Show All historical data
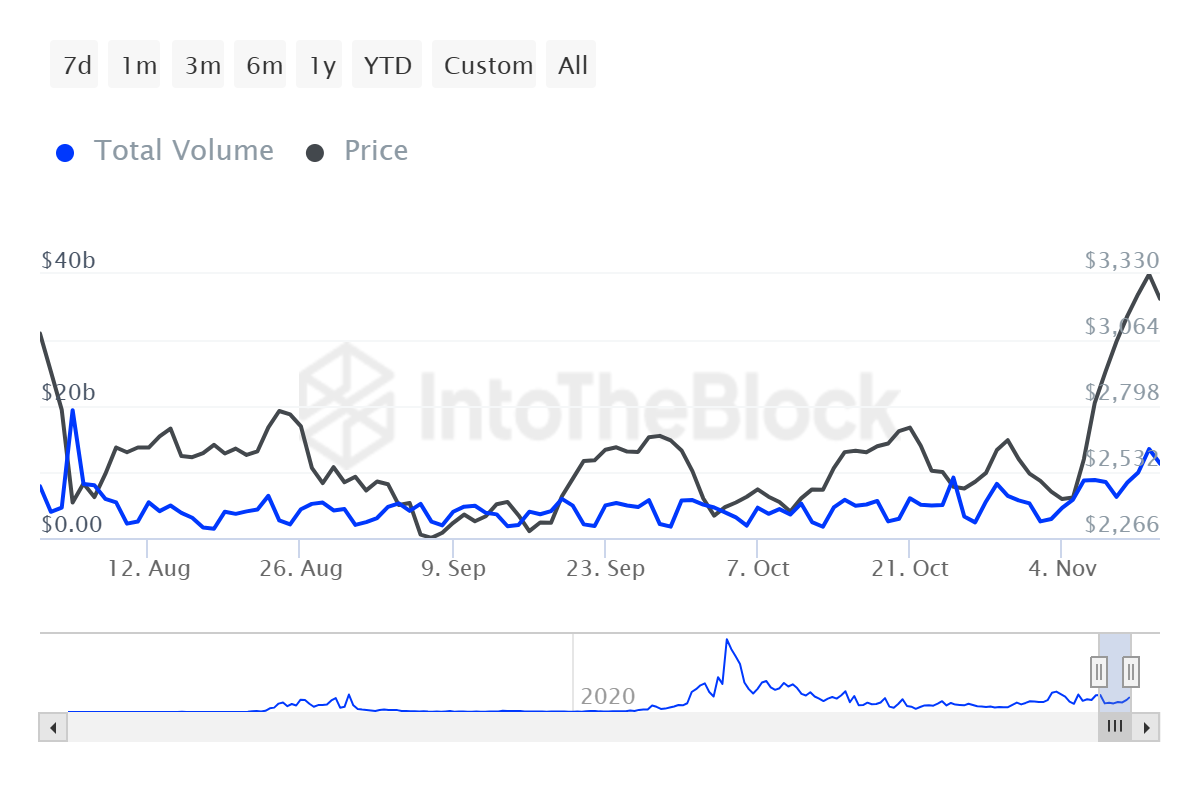Viewport: 1200px width, 800px height. pos(572,65)
